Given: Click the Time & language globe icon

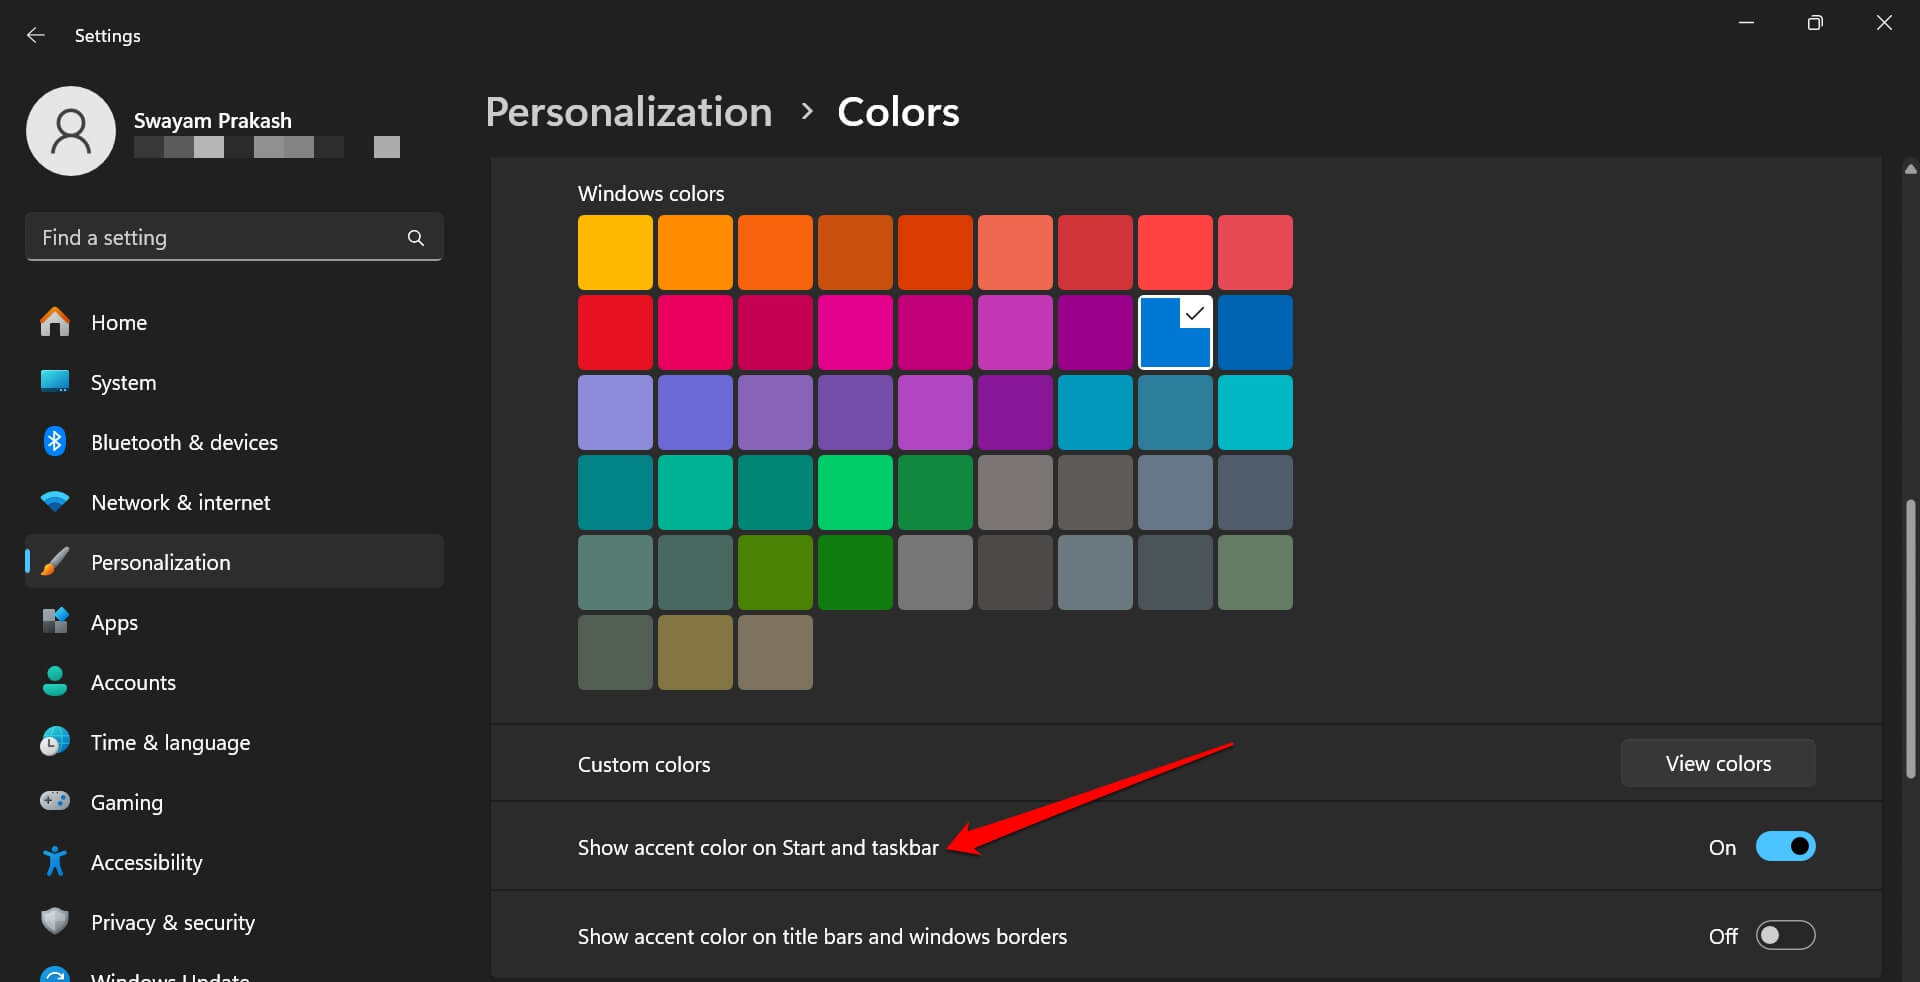Looking at the screenshot, I should pyautogui.click(x=55, y=741).
